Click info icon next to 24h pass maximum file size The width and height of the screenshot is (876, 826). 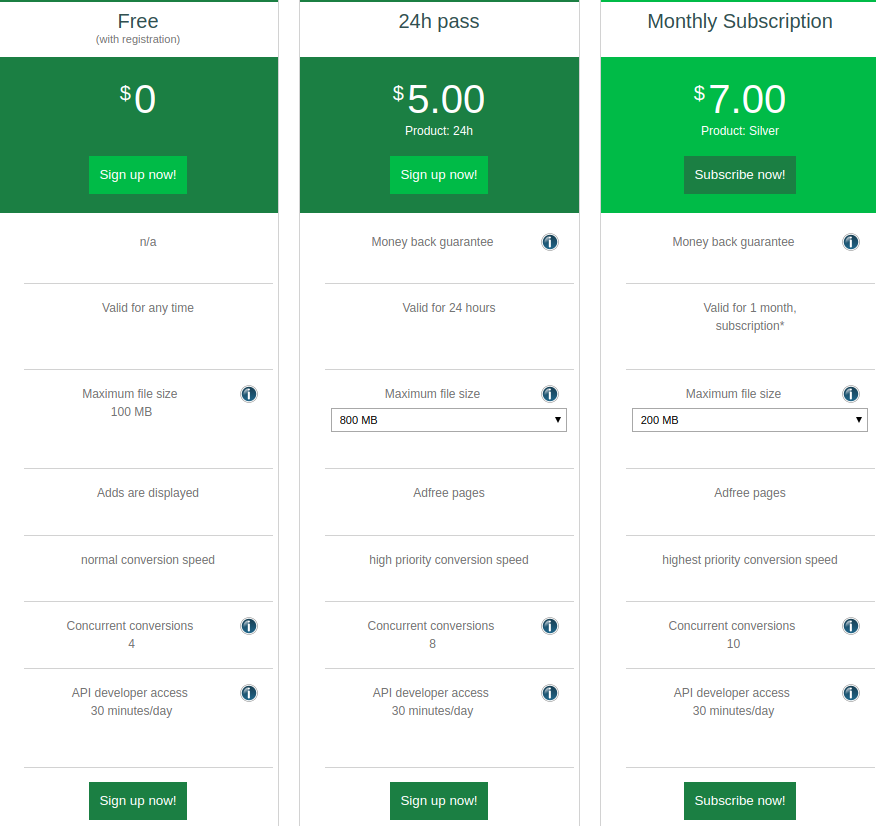(x=550, y=394)
